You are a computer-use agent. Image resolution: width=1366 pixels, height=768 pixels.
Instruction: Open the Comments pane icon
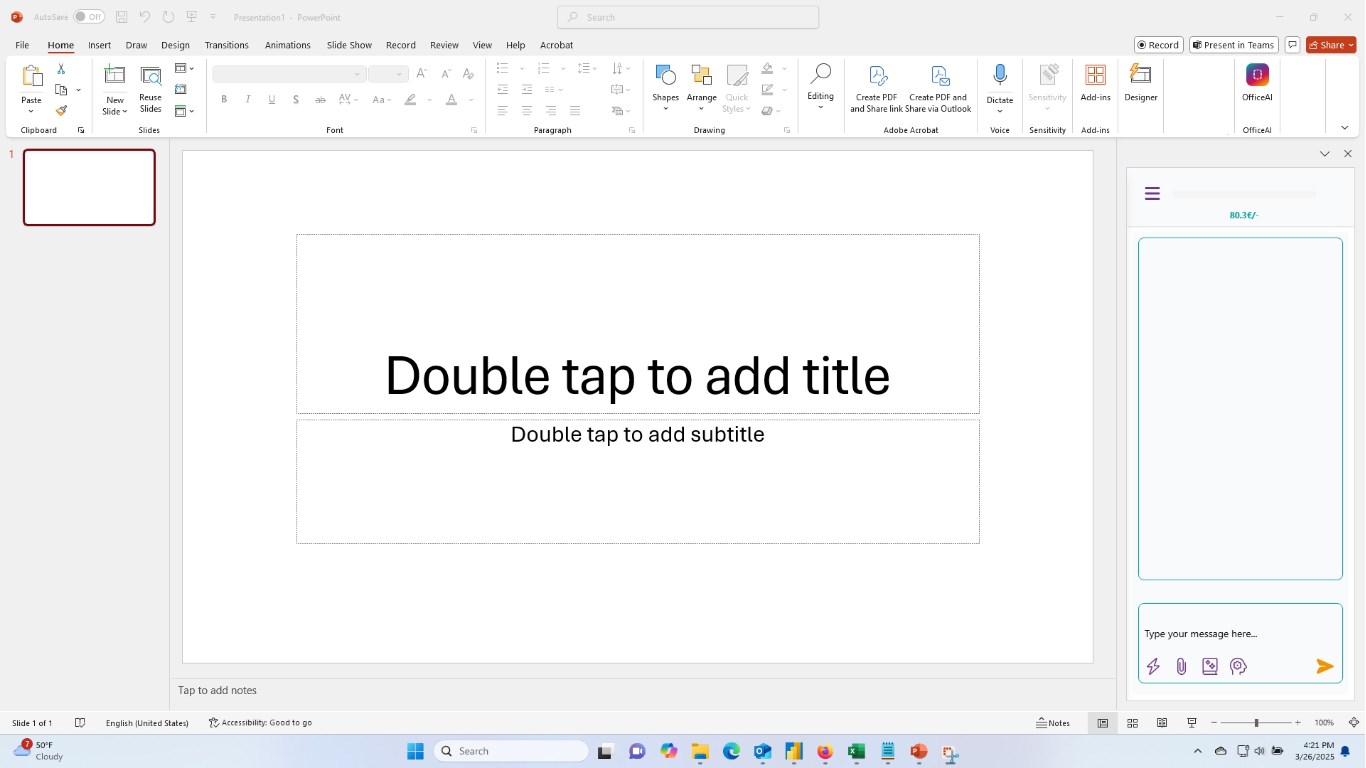point(1292,45)
